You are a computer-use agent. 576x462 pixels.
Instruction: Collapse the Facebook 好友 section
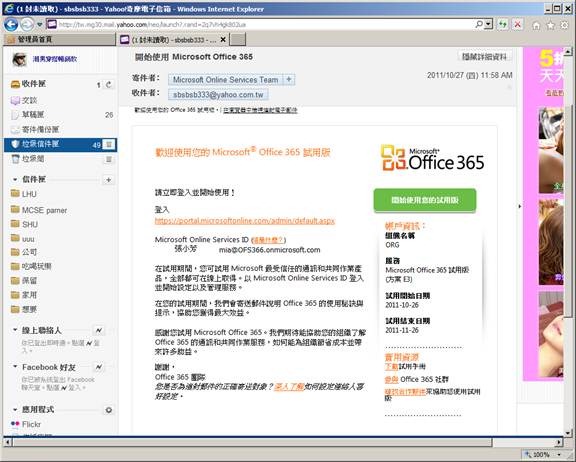(15, 367)
